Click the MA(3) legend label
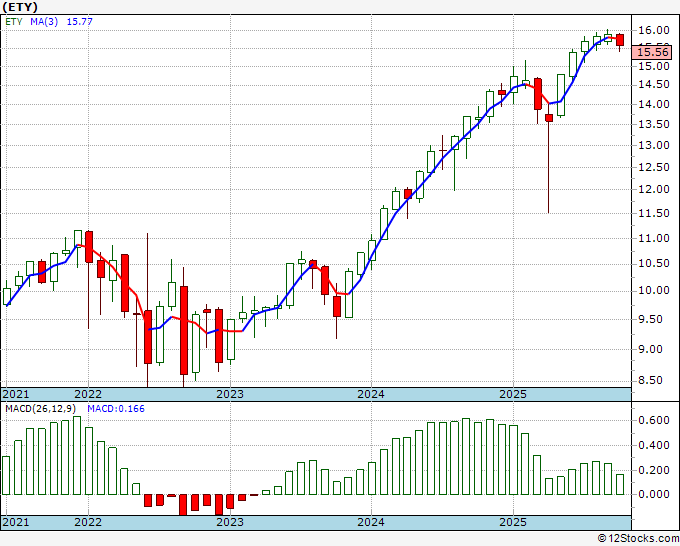The height and width of the screenshot is (546, 680). point(44,22)
